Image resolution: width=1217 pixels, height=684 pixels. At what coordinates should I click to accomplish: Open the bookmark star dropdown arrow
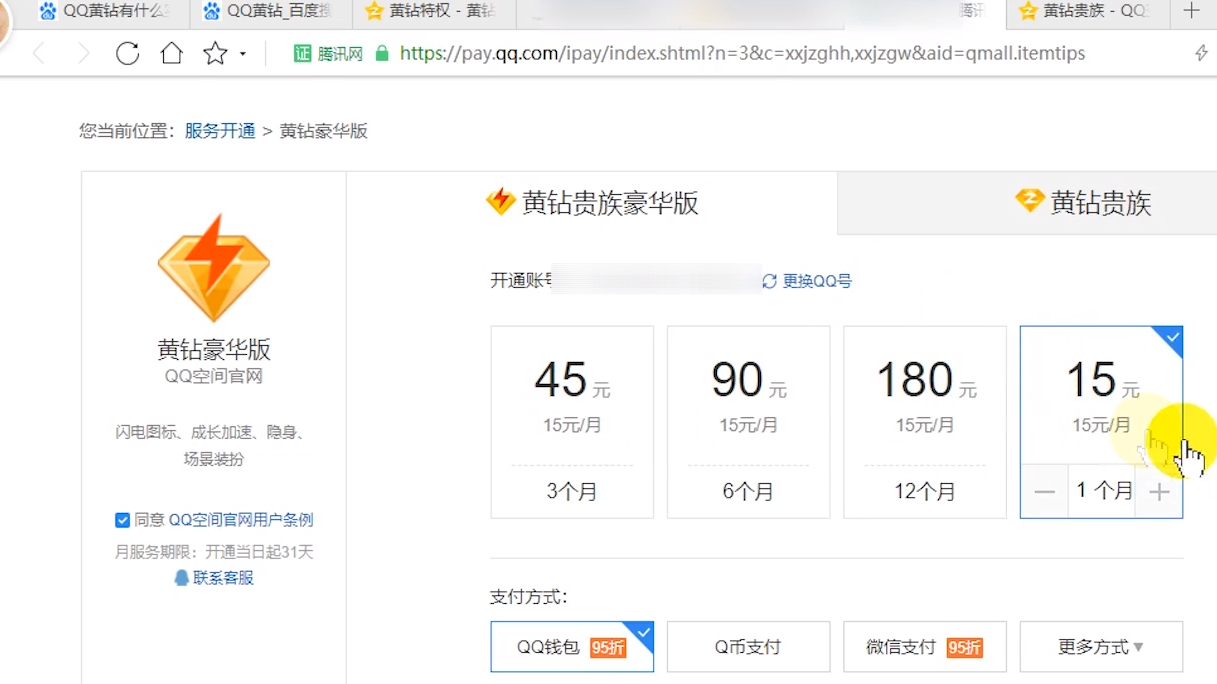point(243,54)
